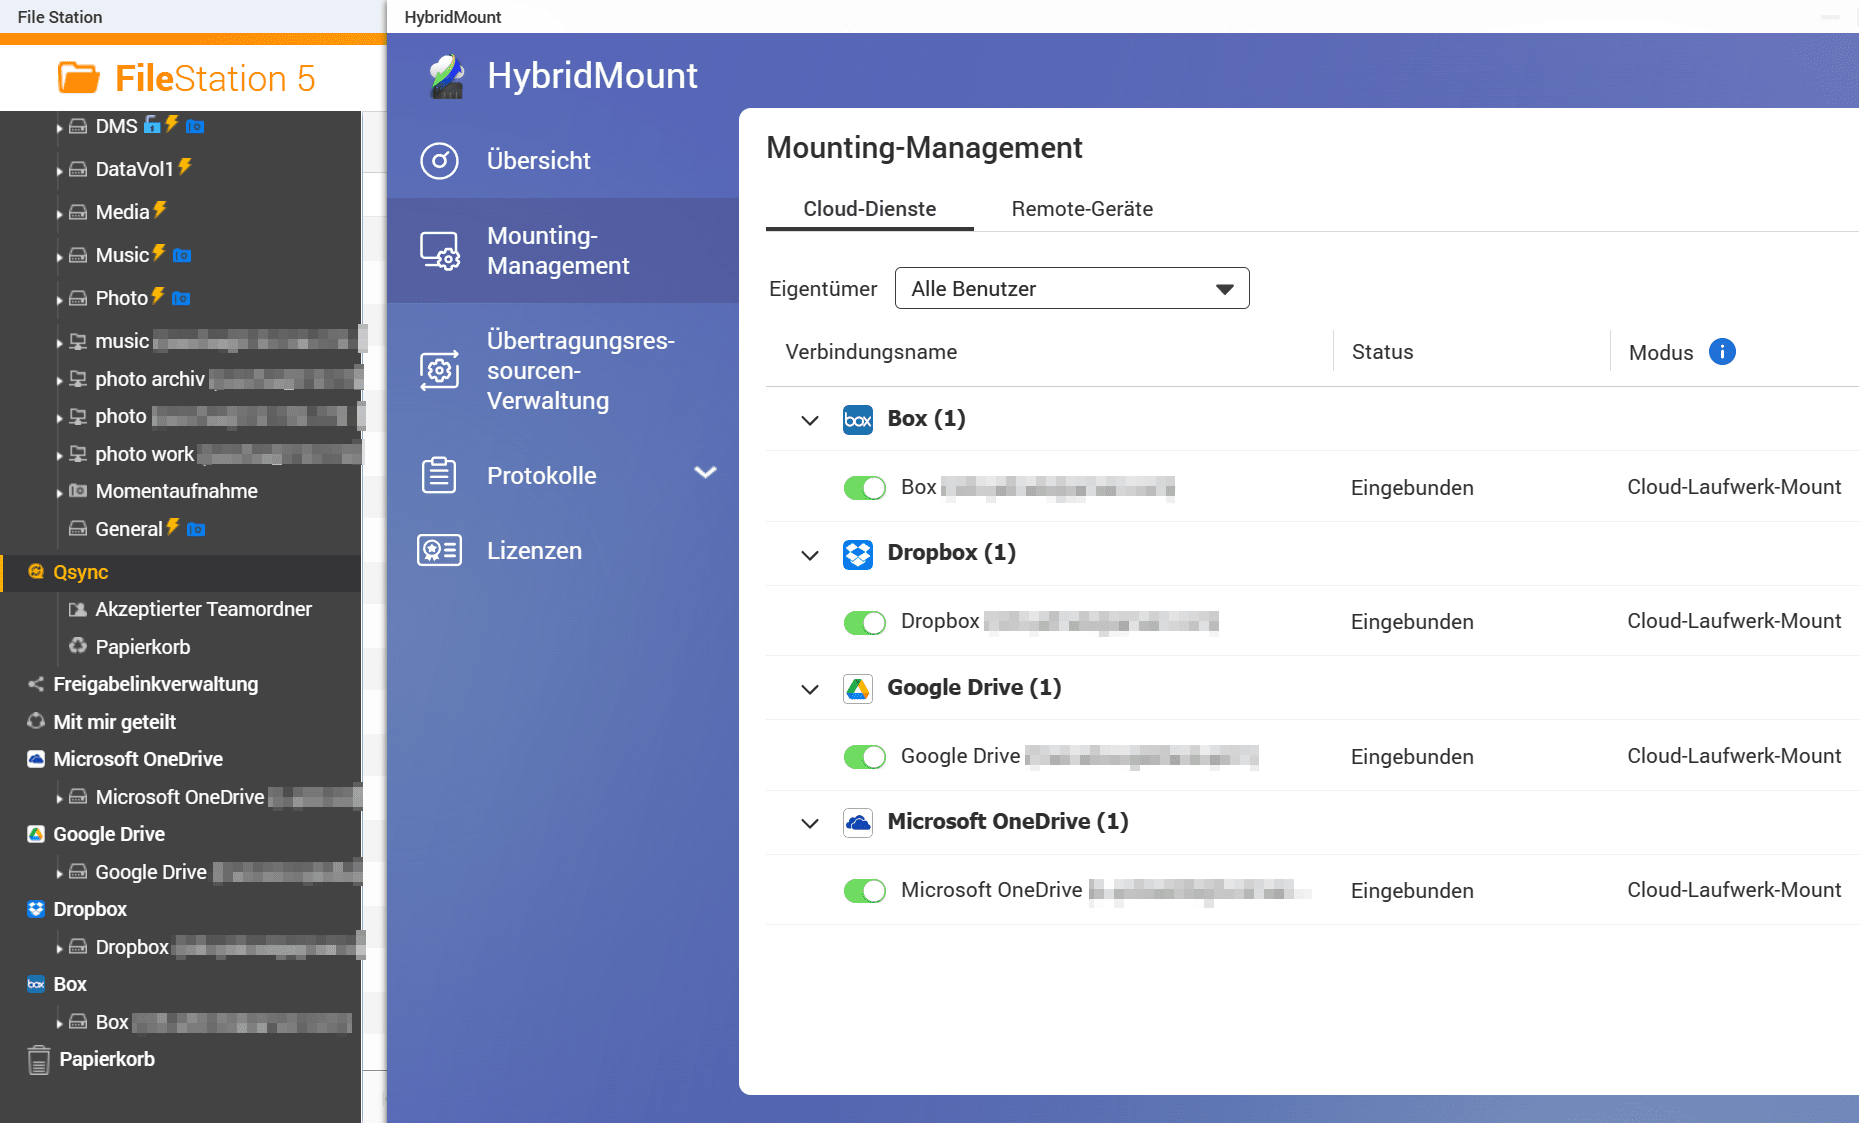
Task: Toggle off the Dropbox connection switch
Action: point(865,622)
